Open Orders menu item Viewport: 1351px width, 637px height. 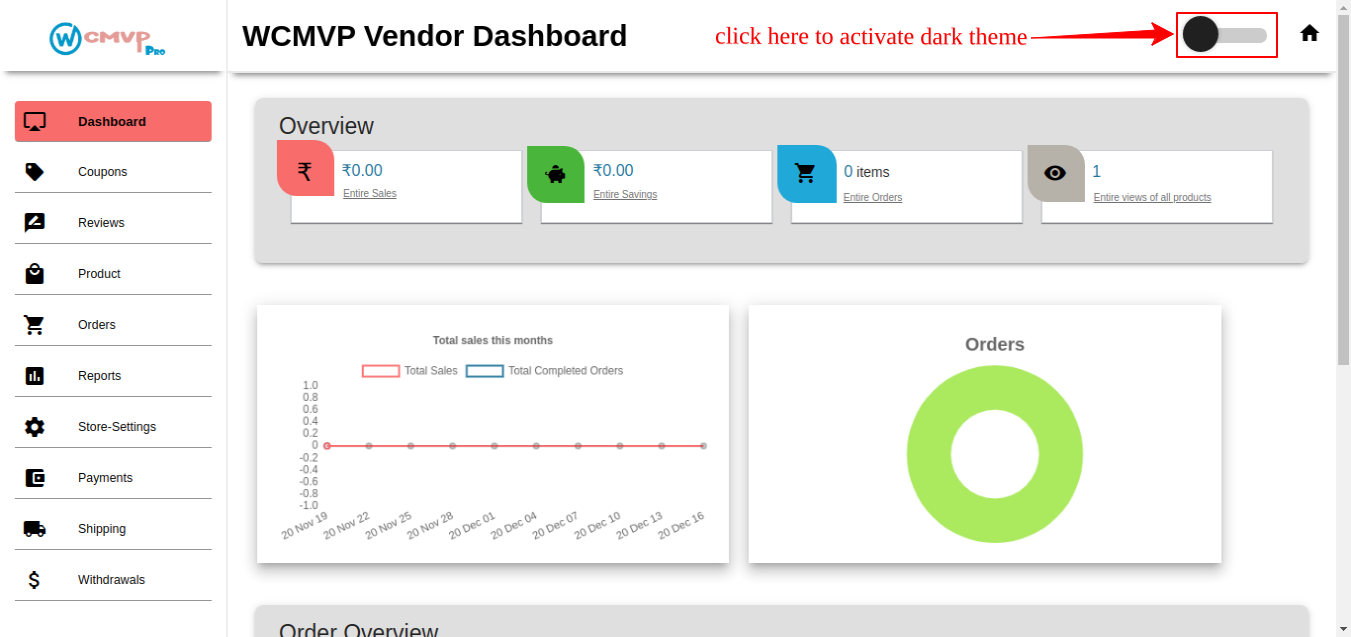tap(113, 325)
